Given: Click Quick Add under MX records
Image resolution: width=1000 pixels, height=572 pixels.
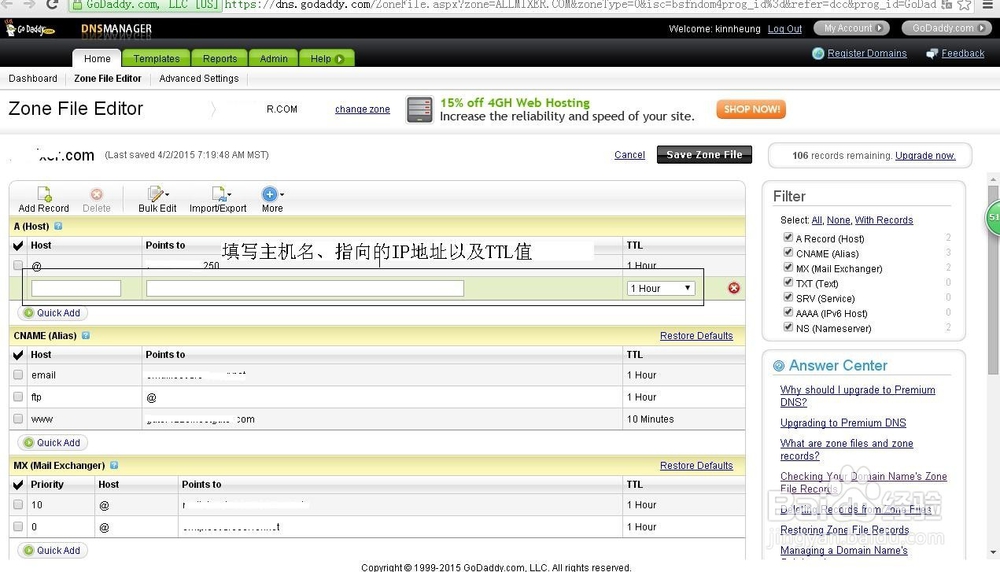Looking at the screenshot, I should point(52,550).
